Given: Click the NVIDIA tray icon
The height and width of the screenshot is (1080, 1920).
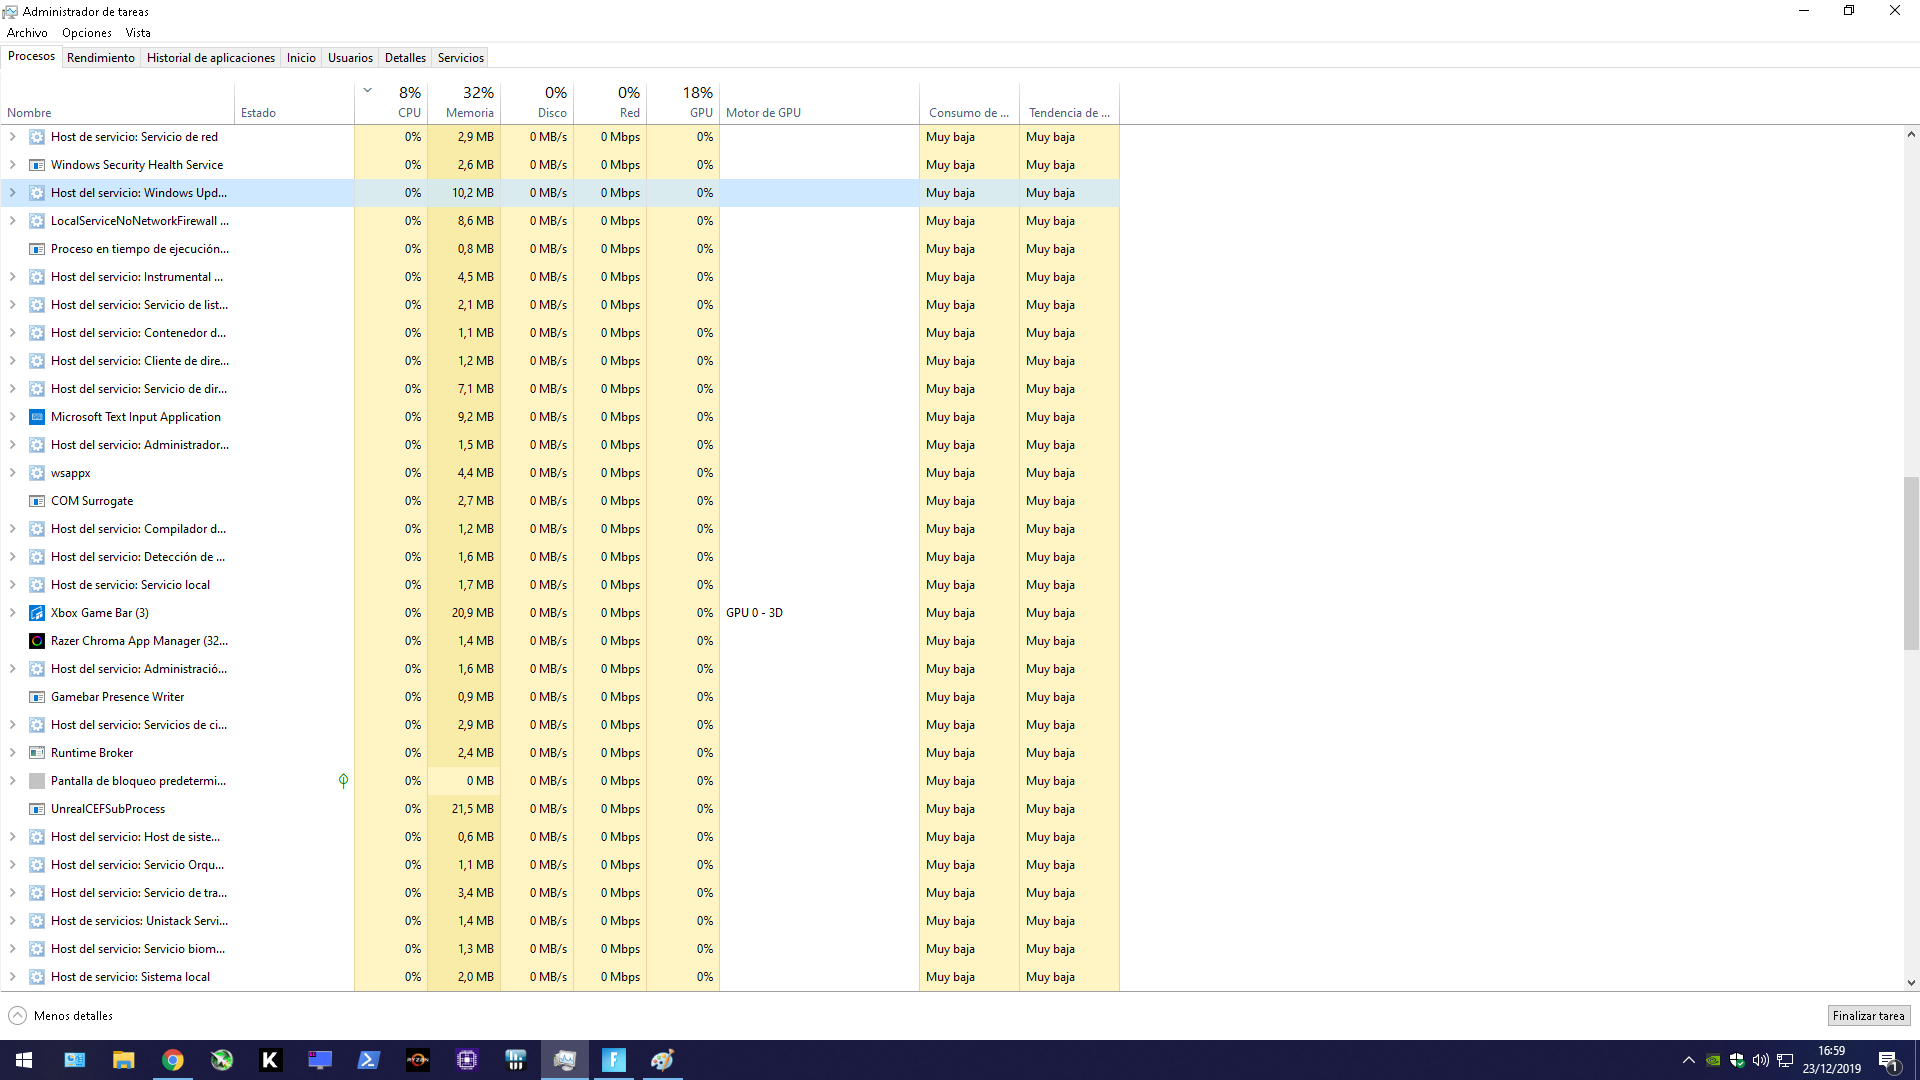Looking at the screenshot, I should coord(1713,1060).
